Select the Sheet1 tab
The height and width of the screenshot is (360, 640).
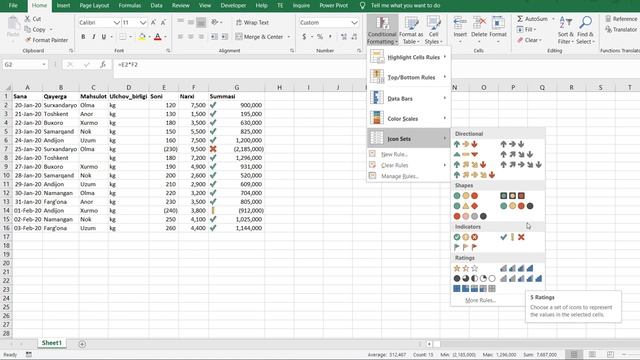coord(52,343)
